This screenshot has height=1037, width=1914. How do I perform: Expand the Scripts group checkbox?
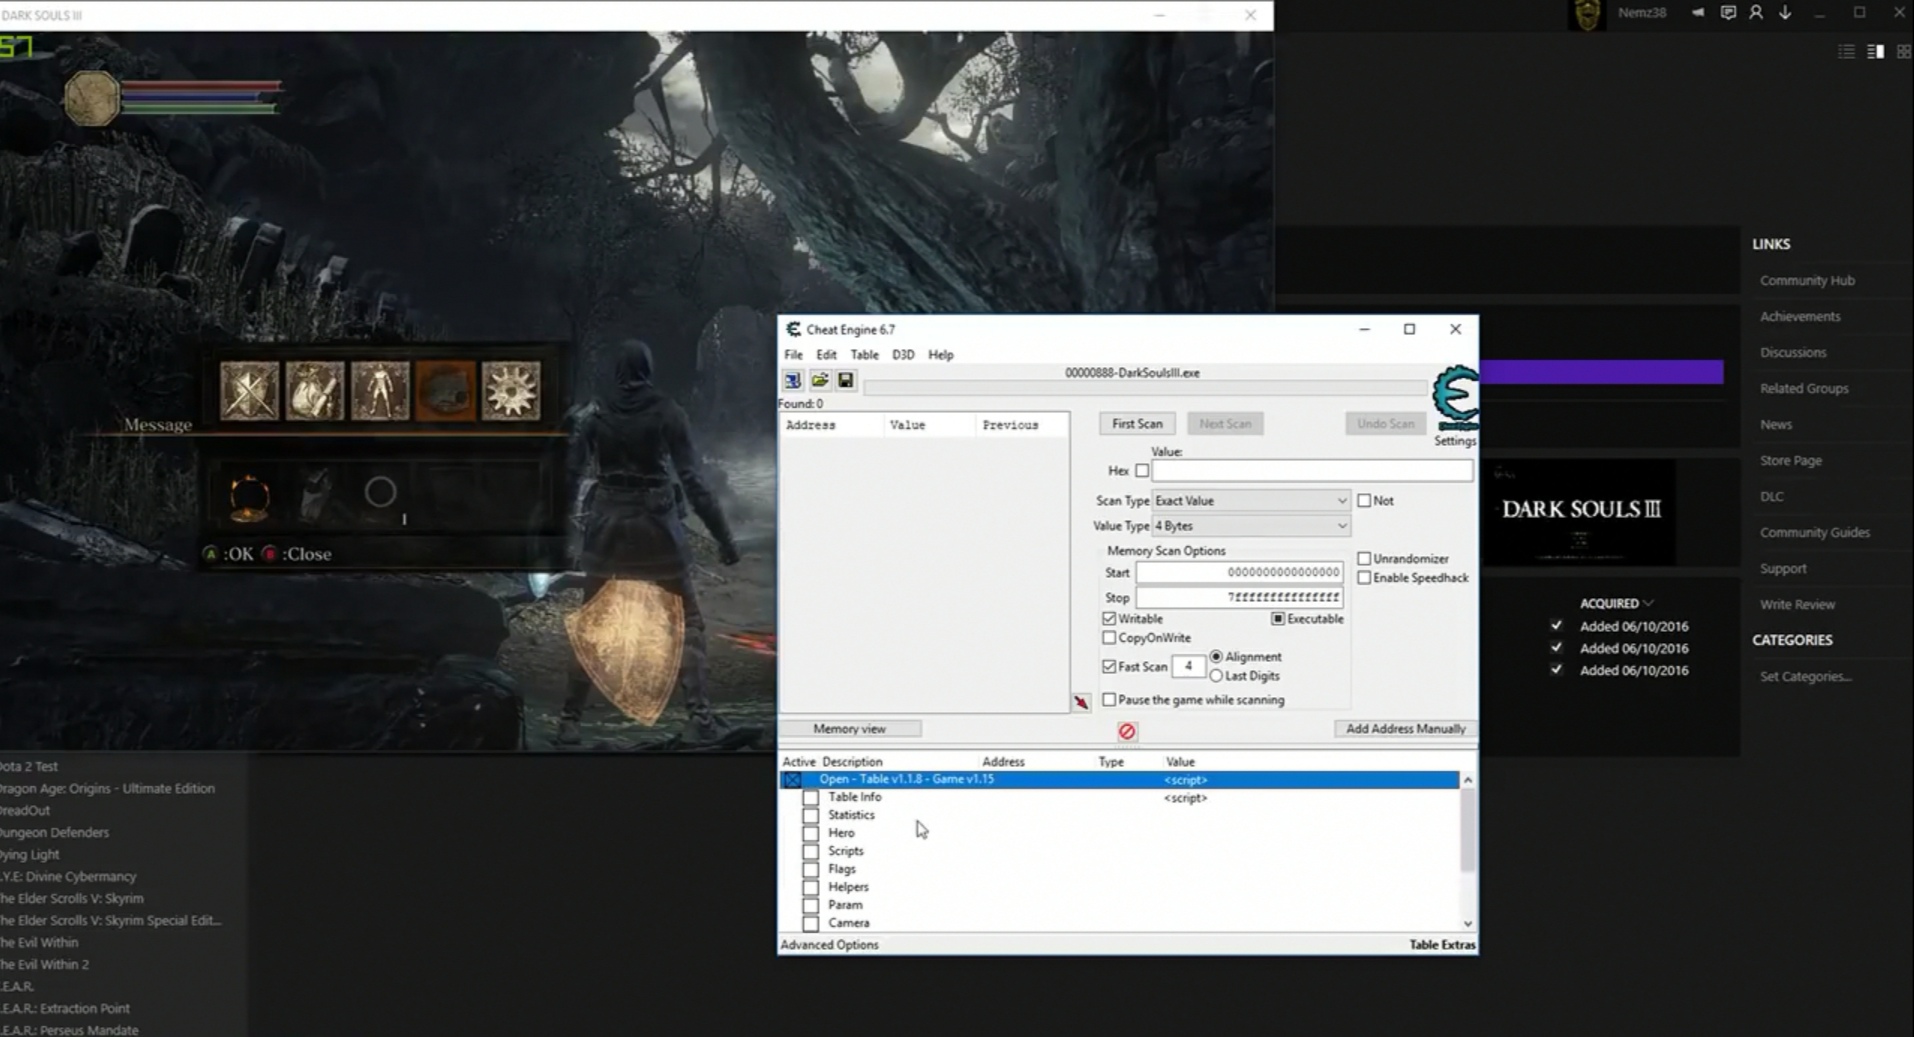pos(811,851)
